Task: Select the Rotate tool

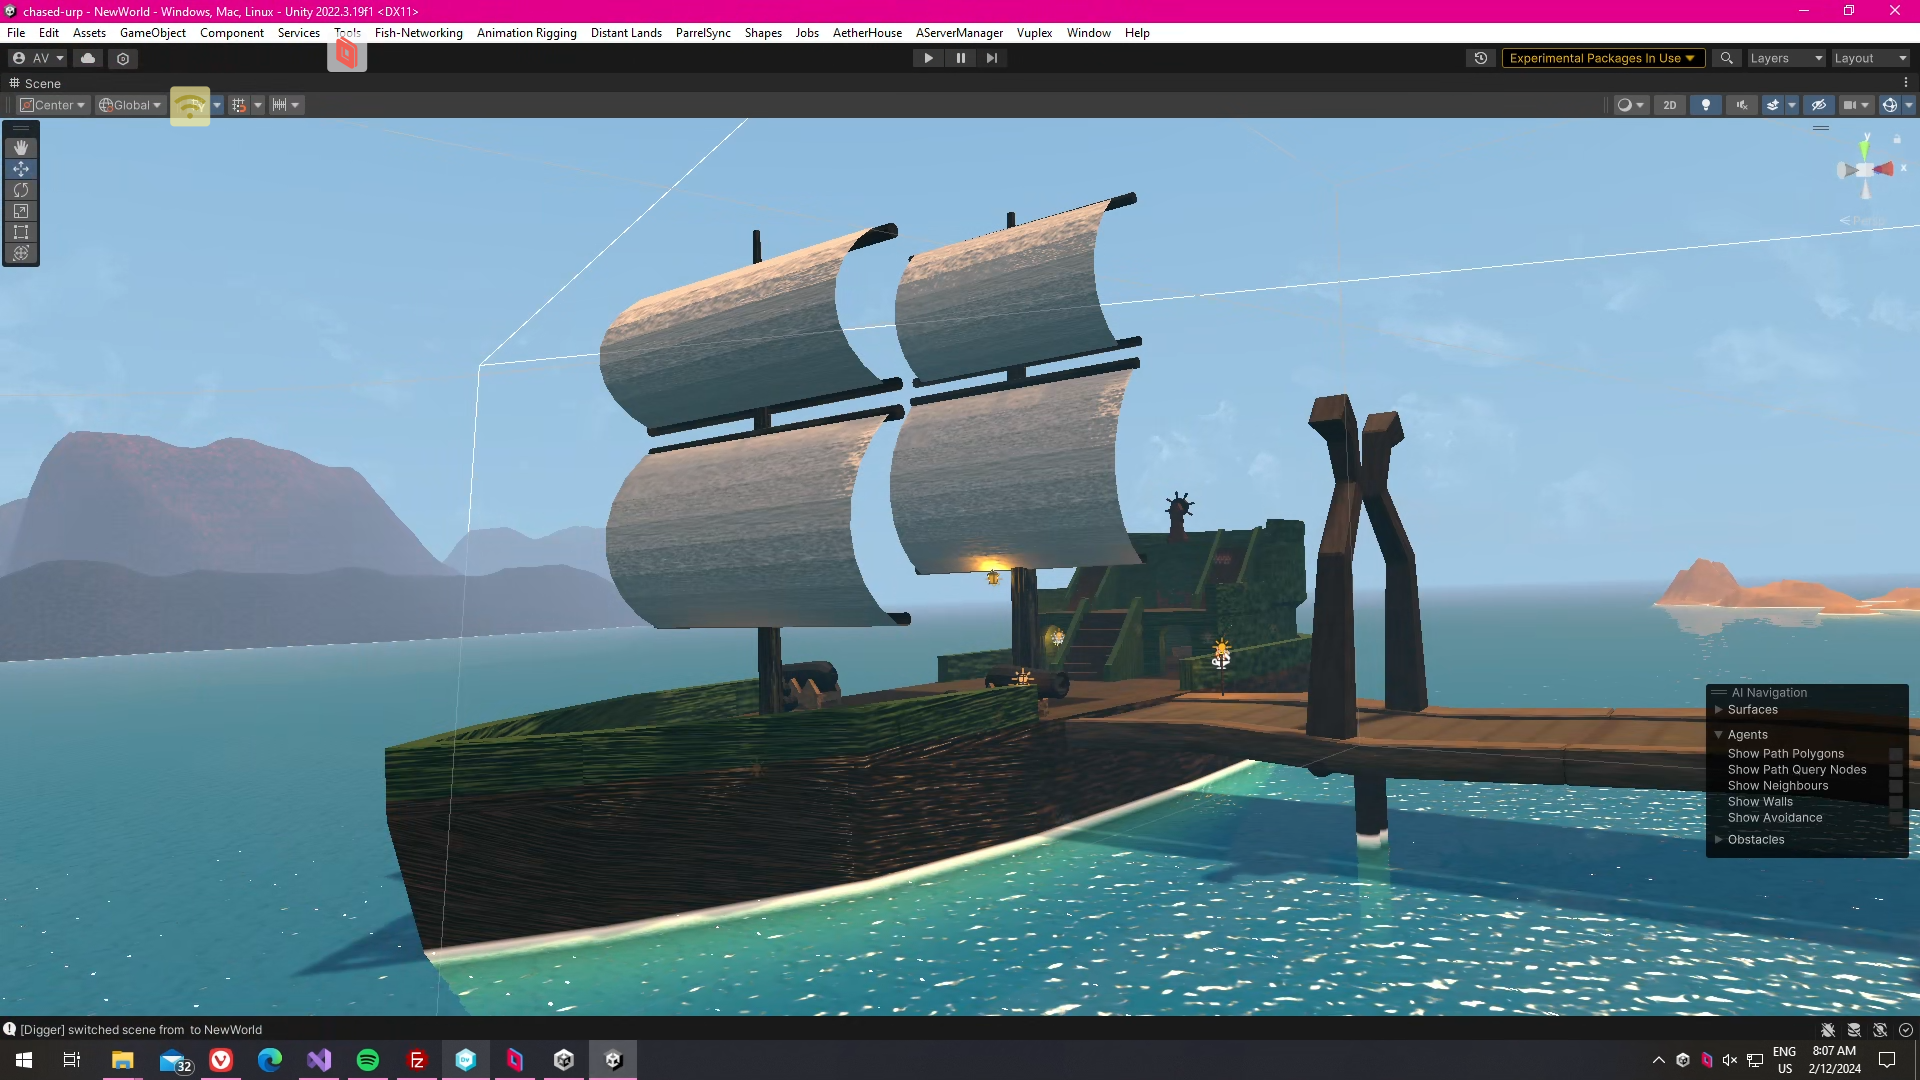Action: tap(21, 190)
